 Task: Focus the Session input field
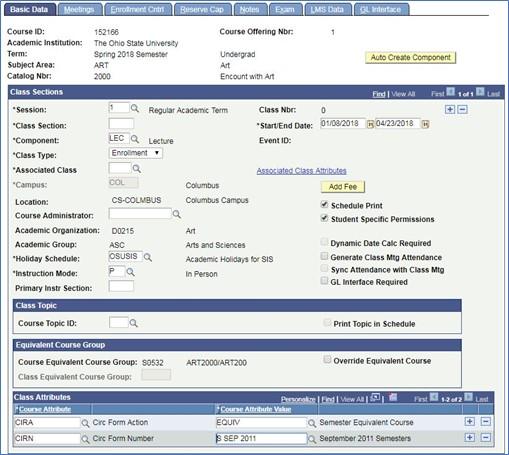119,108
